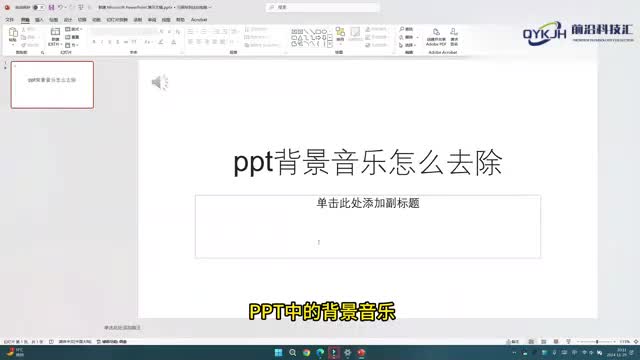This screenshot has width=640, height=360.
Task: Click the text highlight color button
Action: tap(161, 42)
